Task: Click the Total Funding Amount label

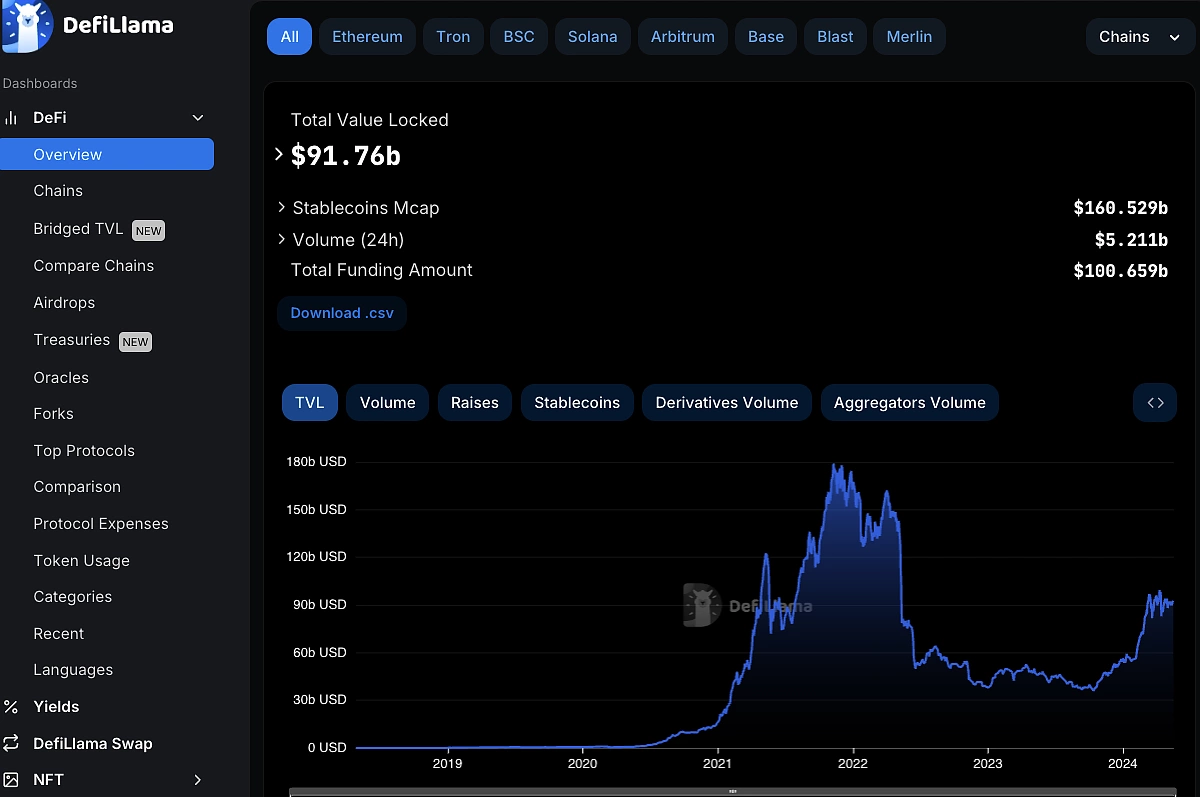Action: [x=382, y=270]
